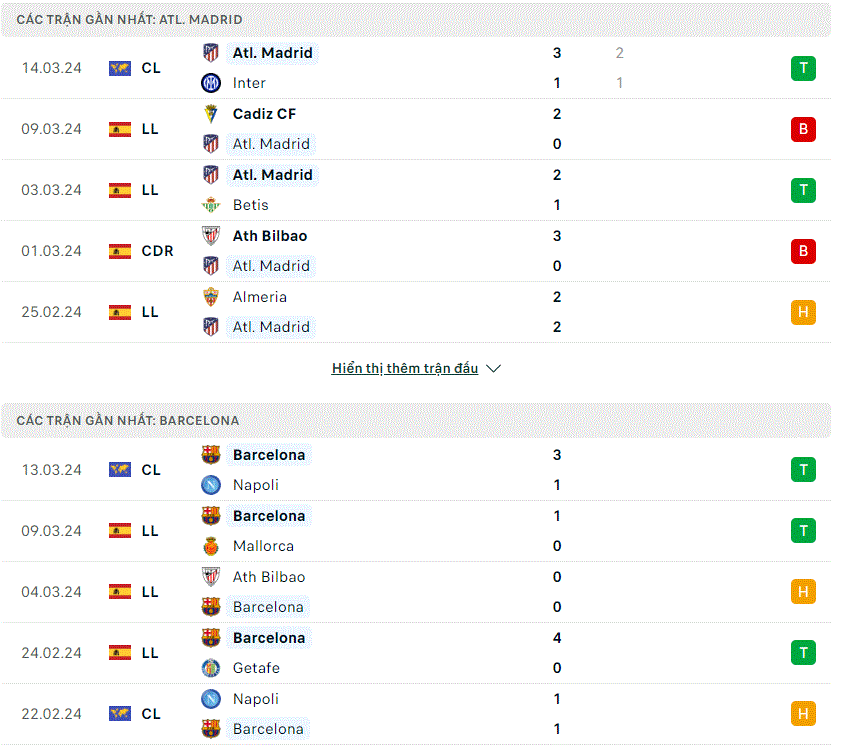Click the Almeria club crest icon

(210, 297)
